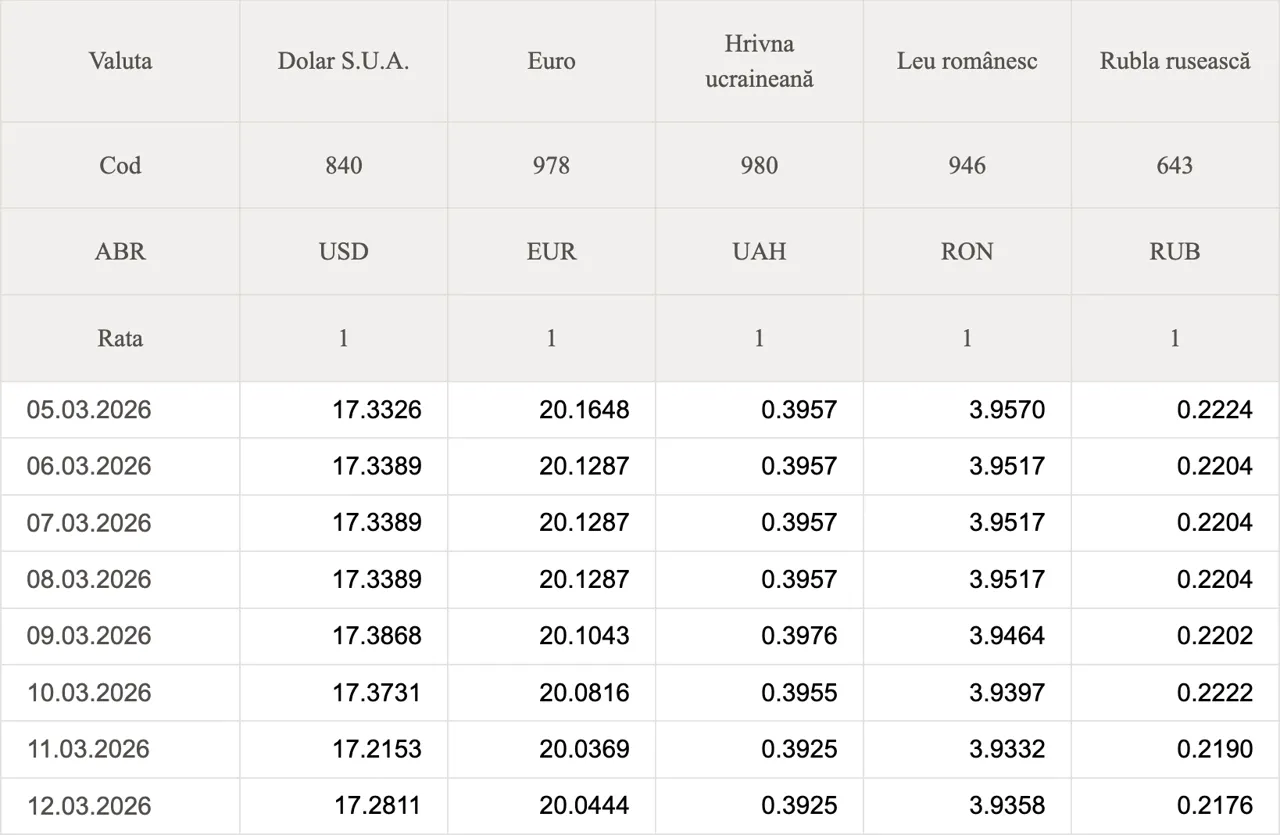Click RUB rate 0.2176
This screenshot has height=835, width=1280.
(1214, 806)
